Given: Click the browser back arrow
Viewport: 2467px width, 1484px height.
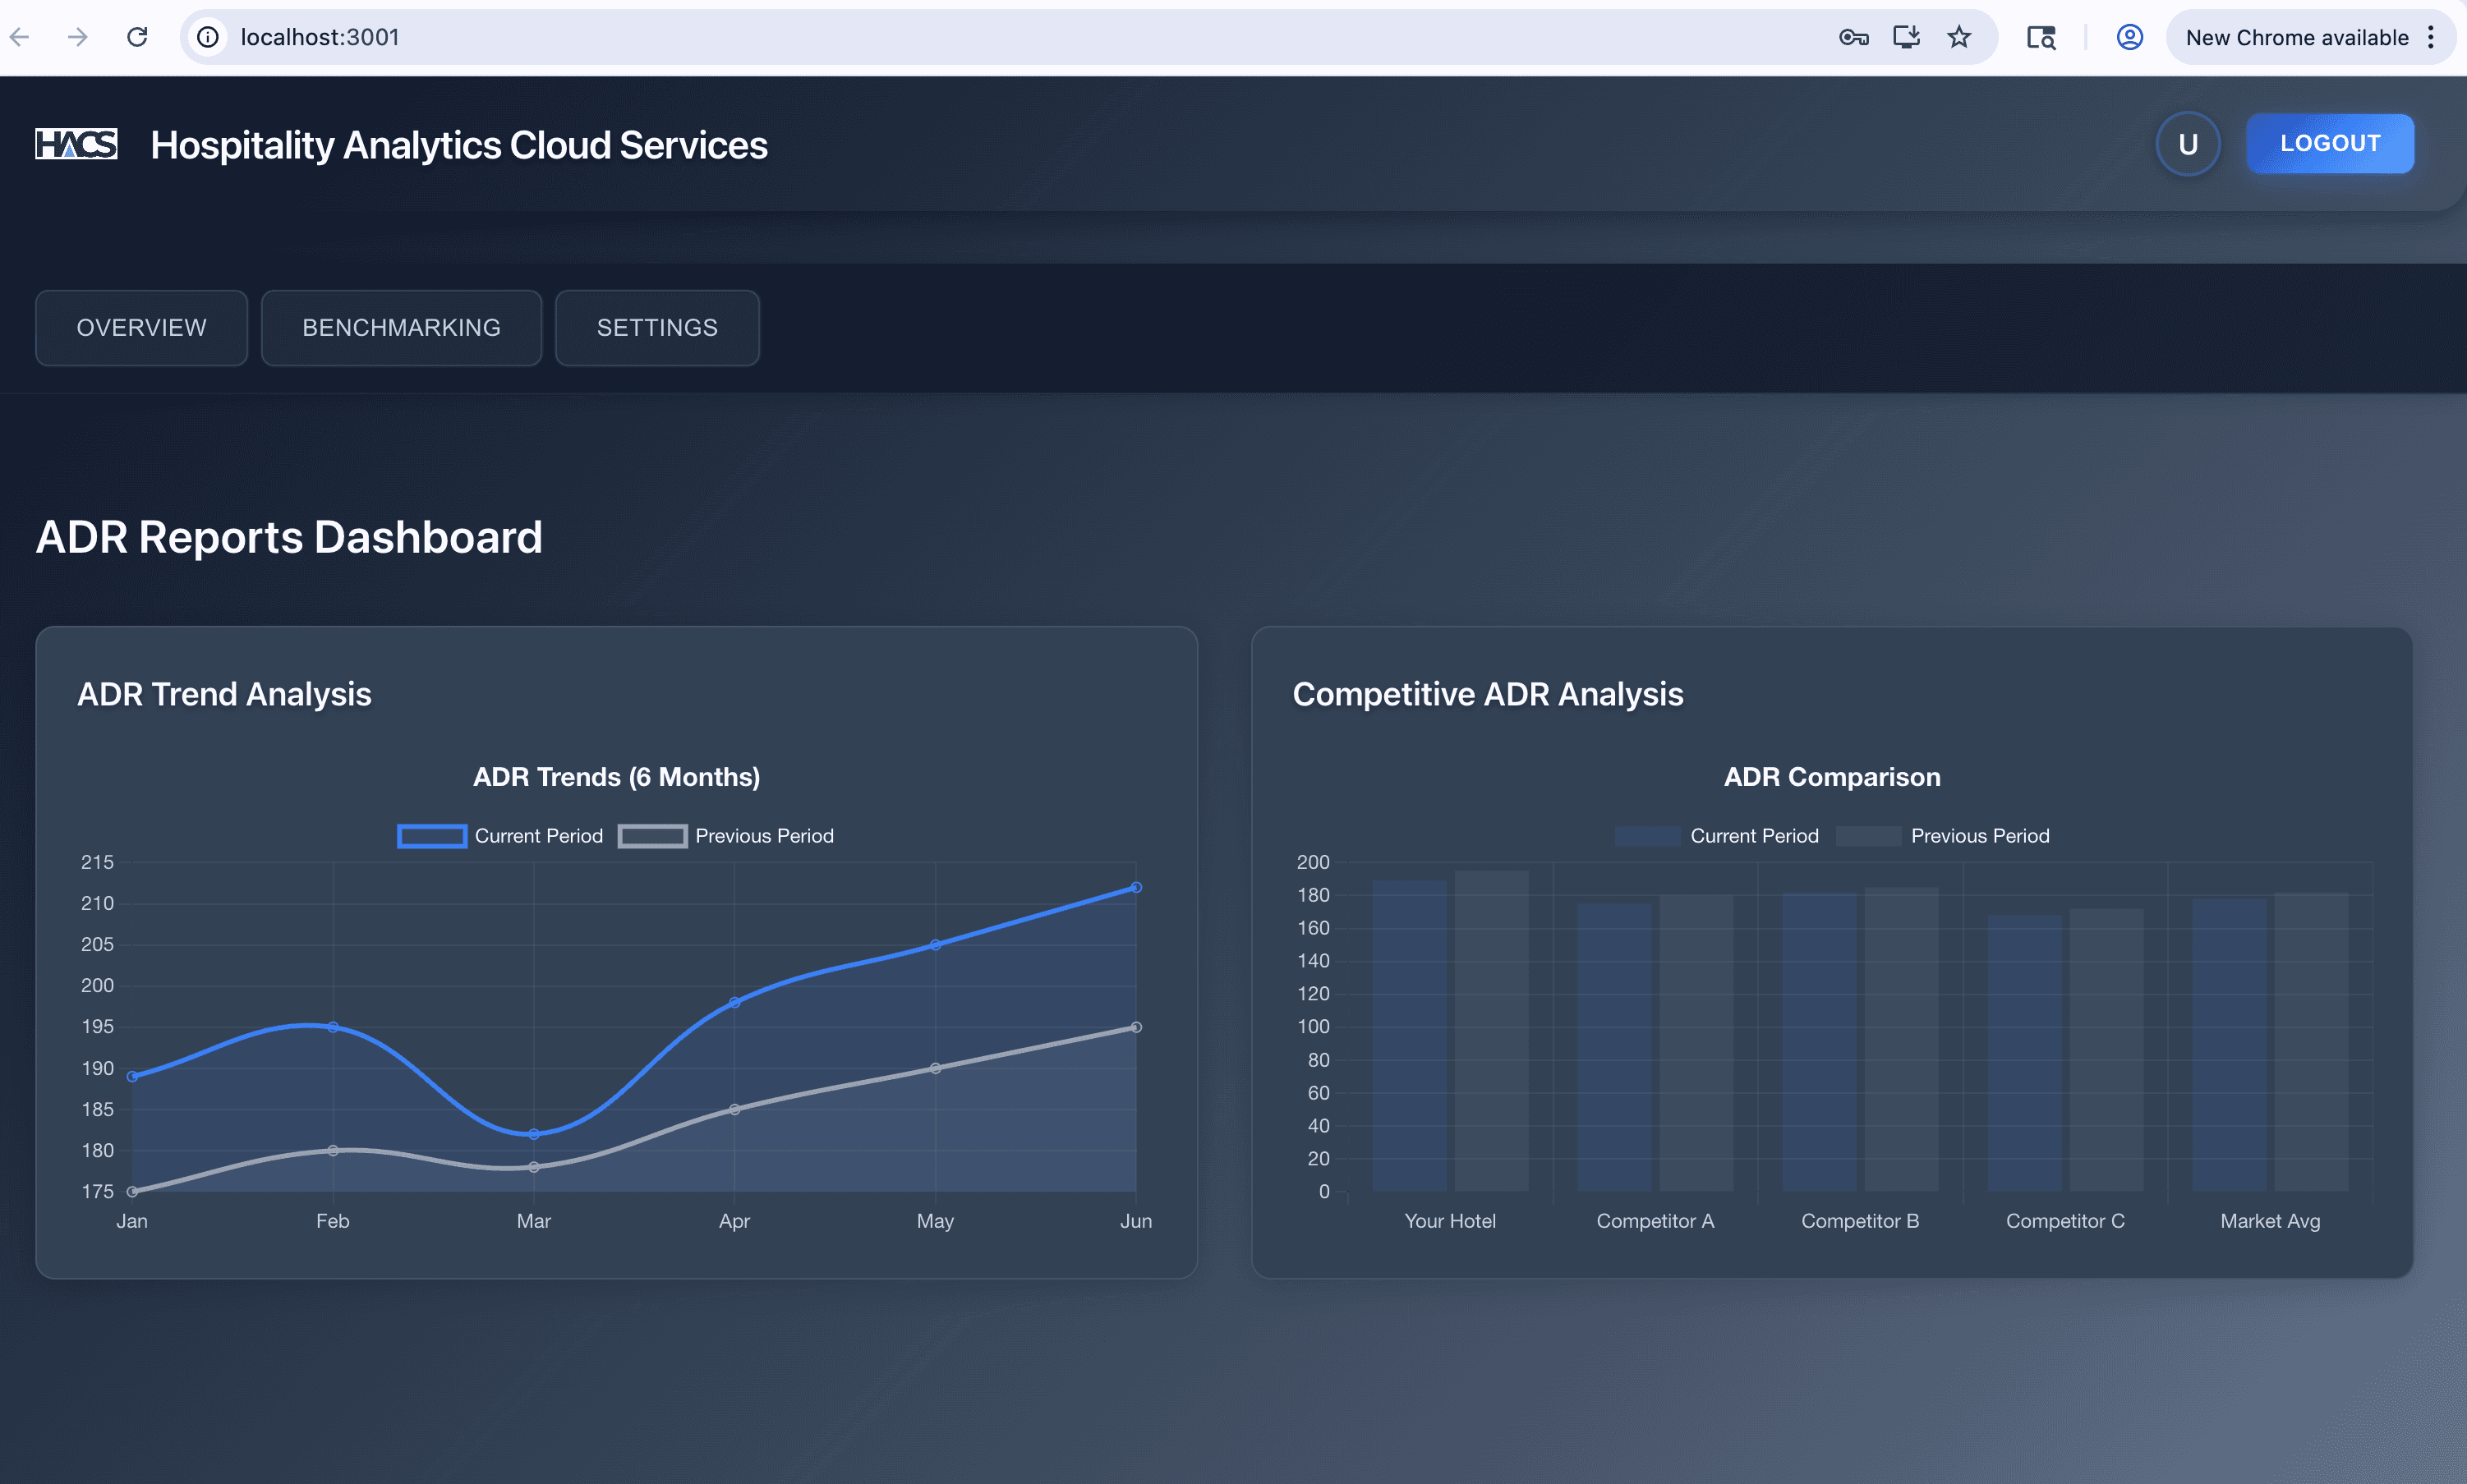Looking at the screenshot, I should [x=20, y=37].
